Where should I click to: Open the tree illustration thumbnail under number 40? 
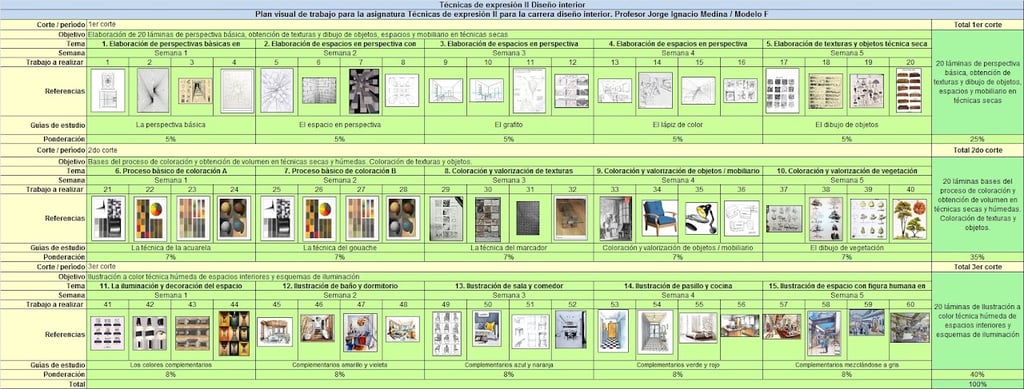pyautogui.click(x=910, y=219)
